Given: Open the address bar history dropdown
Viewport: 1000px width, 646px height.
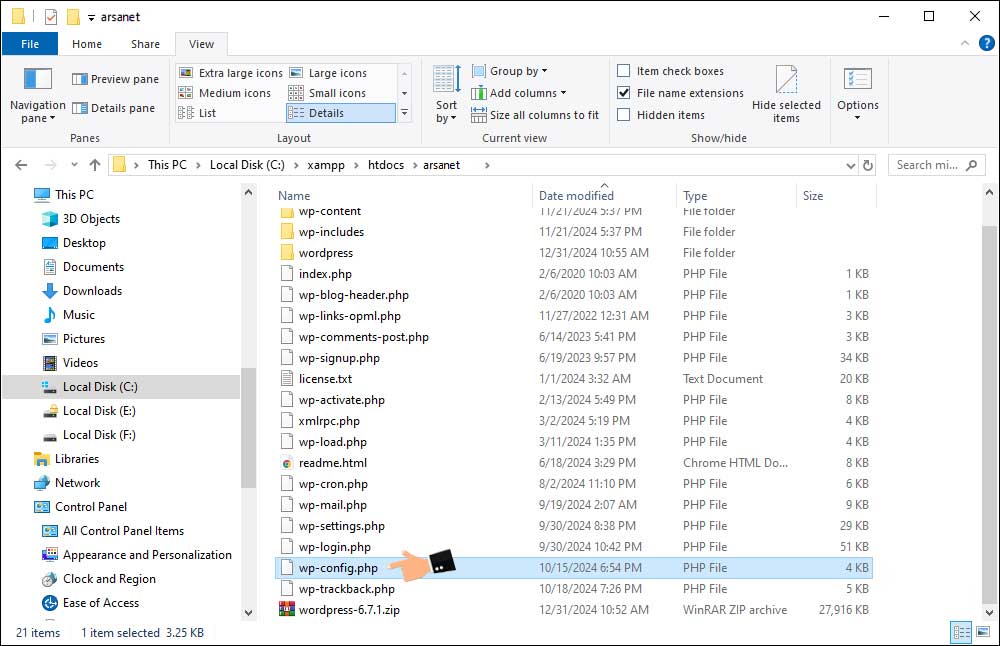Looking at the screenshot, I should (x=850, y=165).
